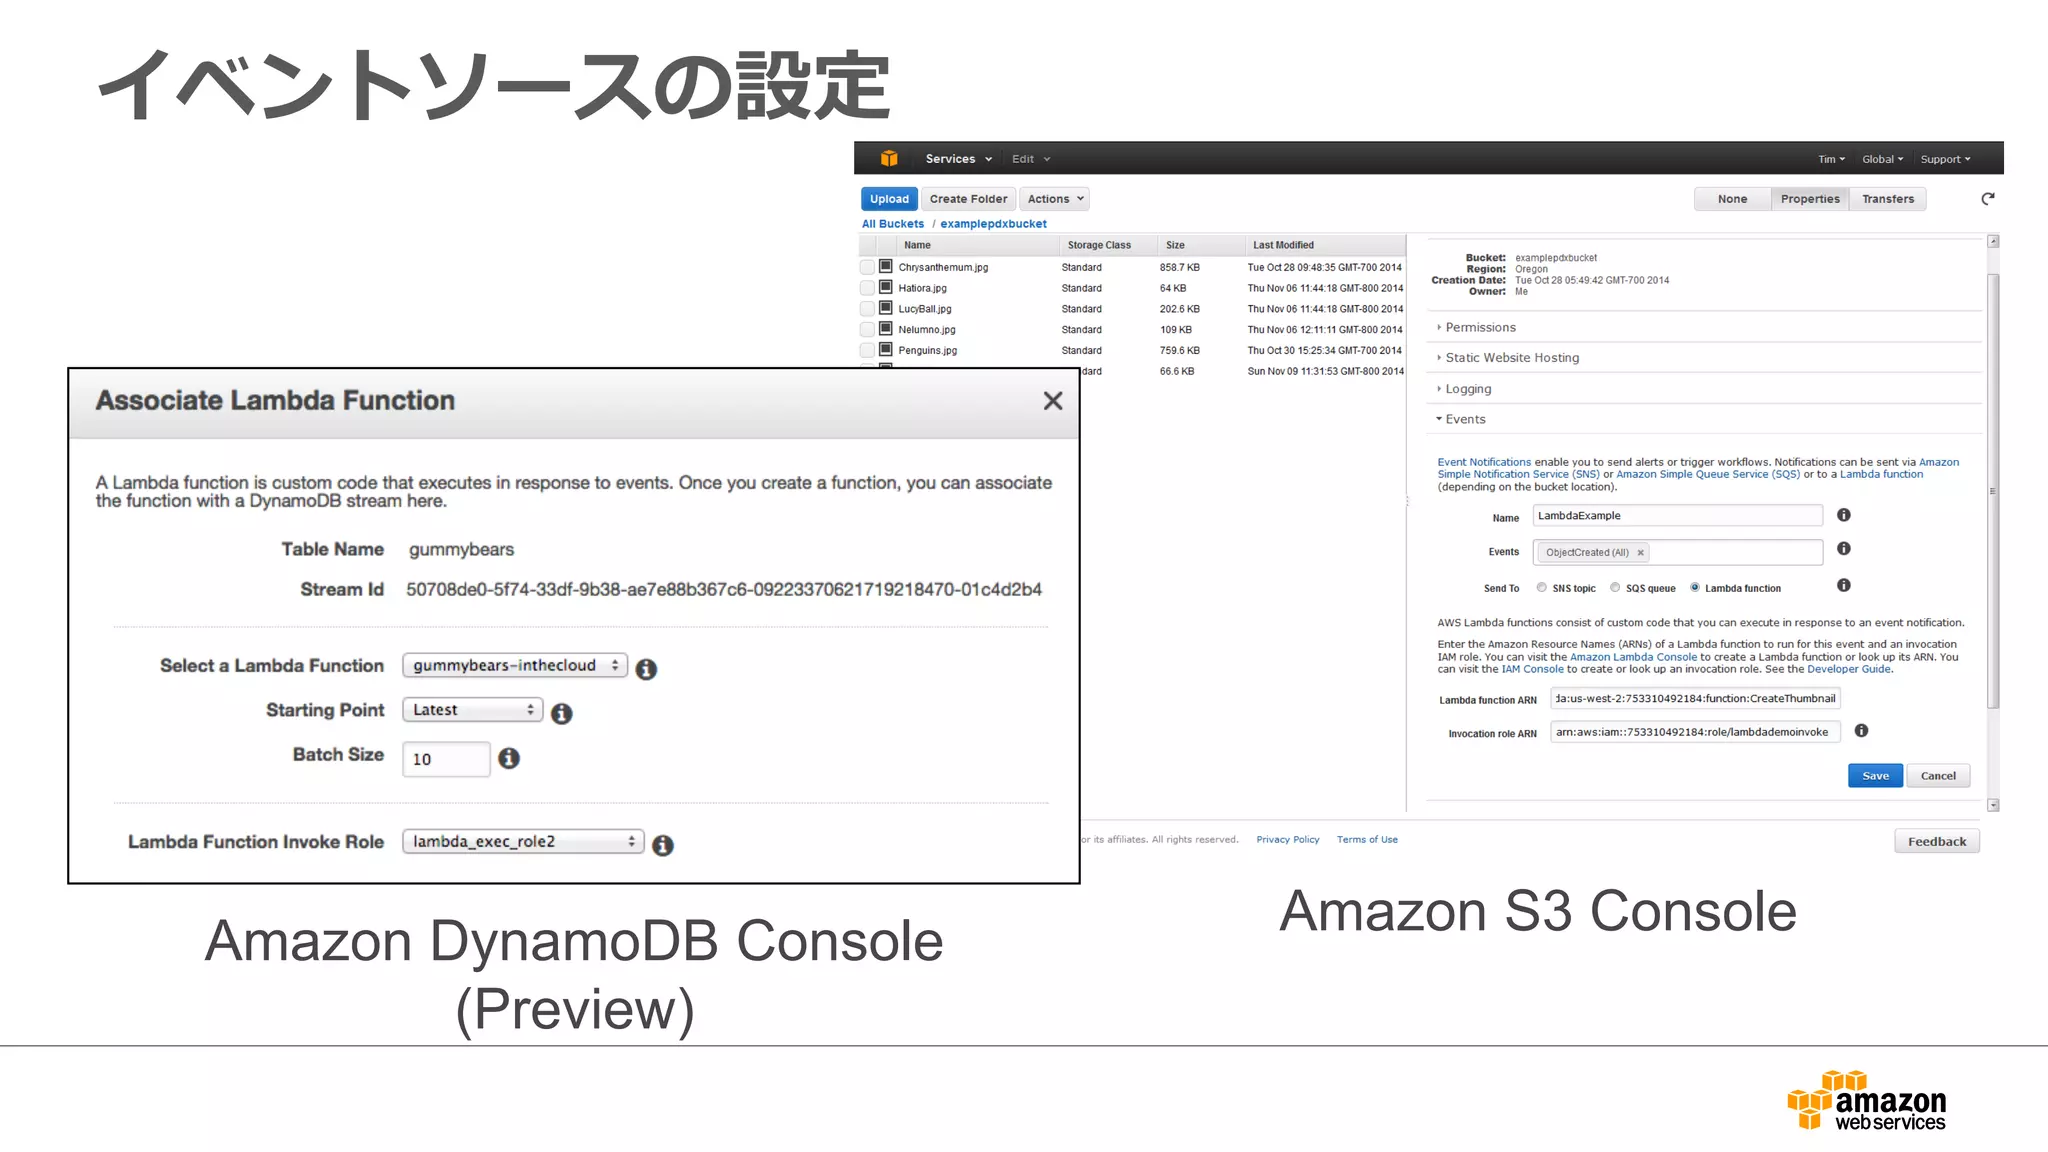Screen dimensions: 2048x1152
Task: Open the Lambda Function Invoke Role dropdown
Action: pos(523,842)
